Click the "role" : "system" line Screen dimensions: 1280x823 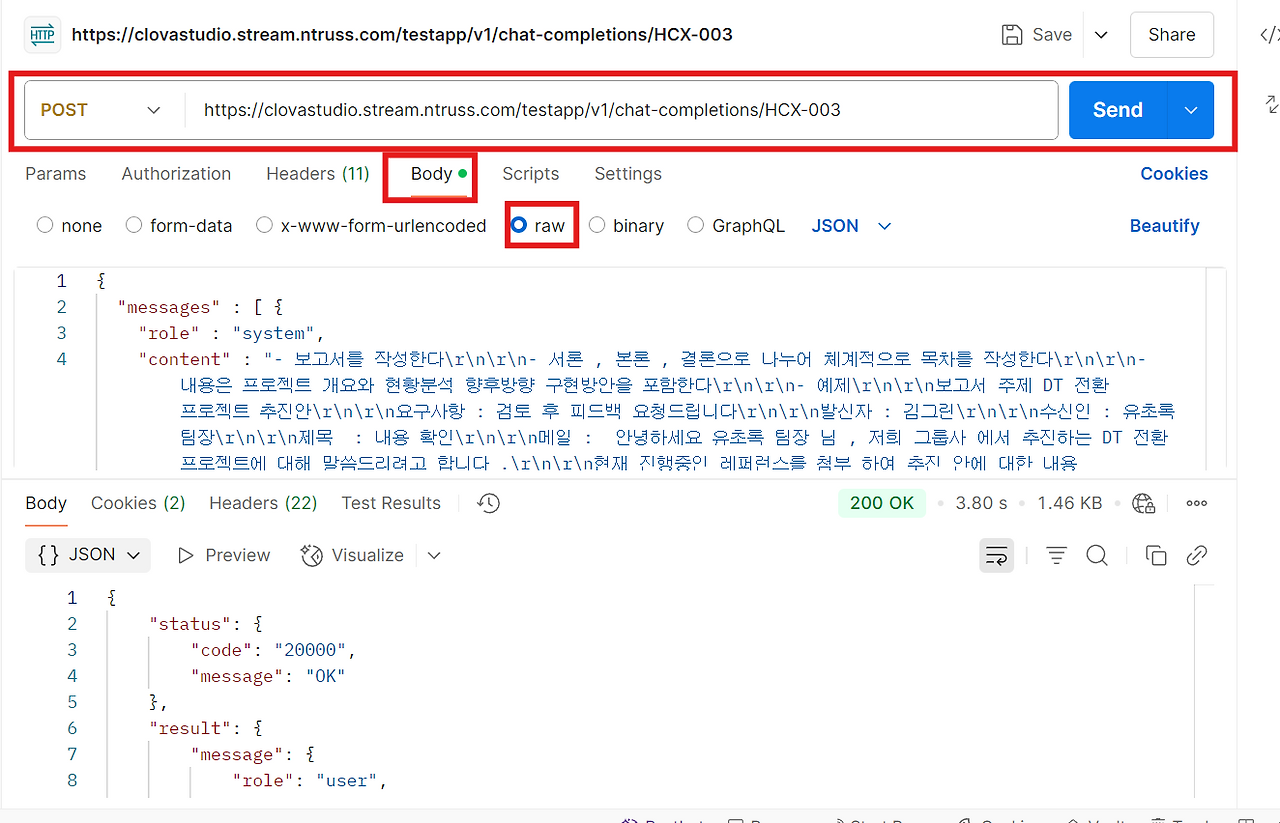coord(232,333)
